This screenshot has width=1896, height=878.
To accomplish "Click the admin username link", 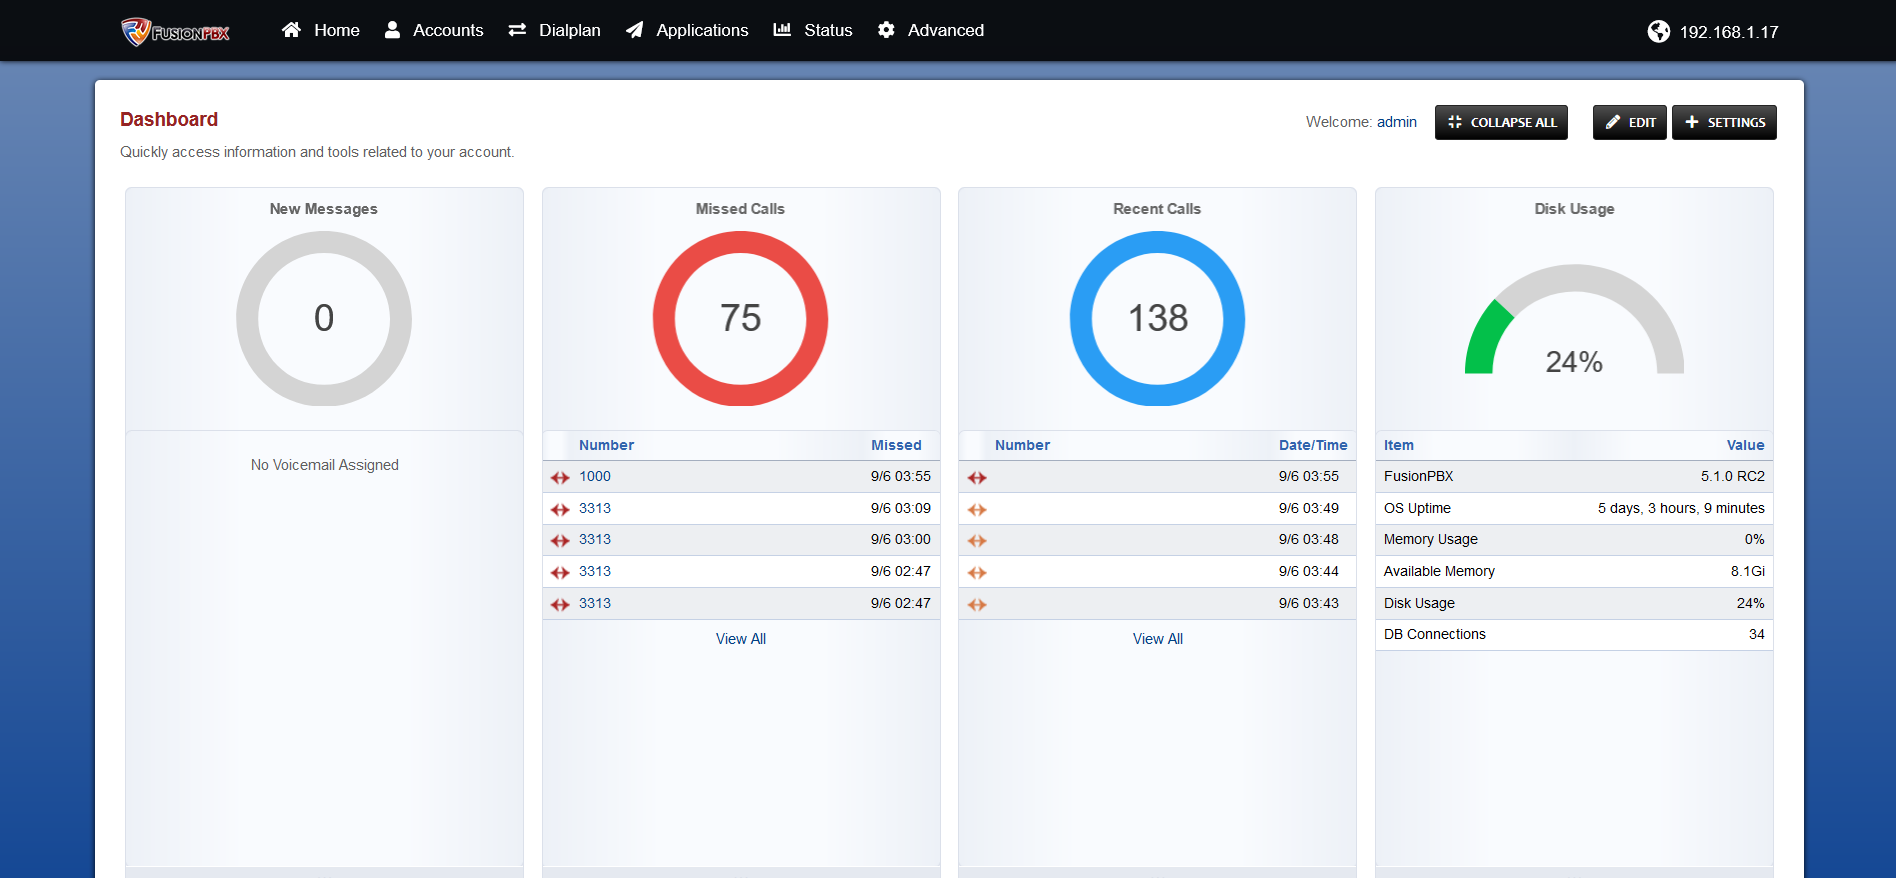I will [x=1396, y=122].
